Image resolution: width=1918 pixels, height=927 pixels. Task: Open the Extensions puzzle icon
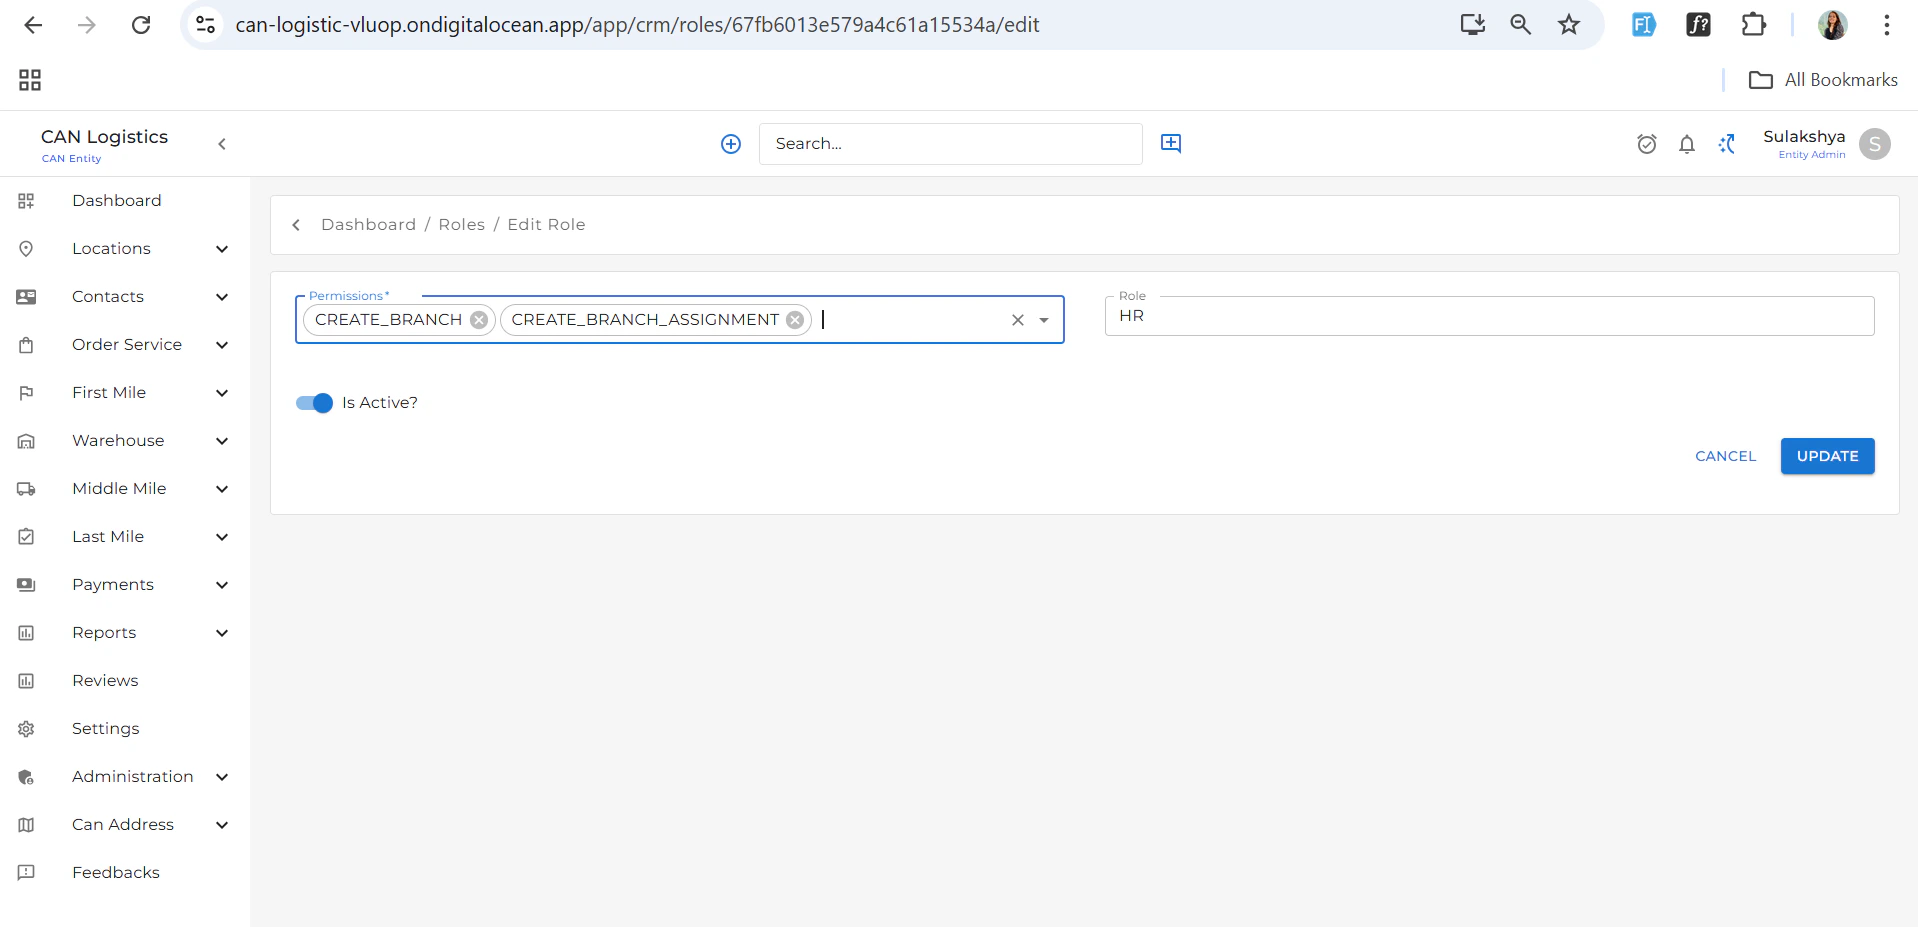[1754, 25]
